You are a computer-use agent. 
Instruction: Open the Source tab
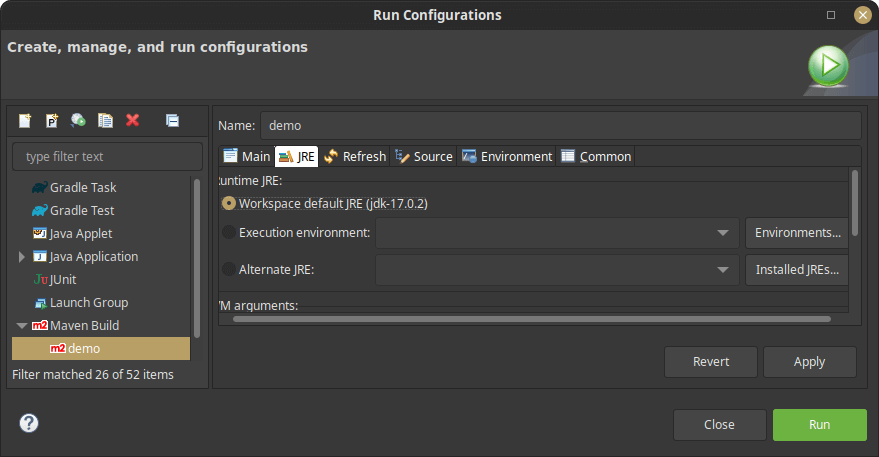(424, 156)
